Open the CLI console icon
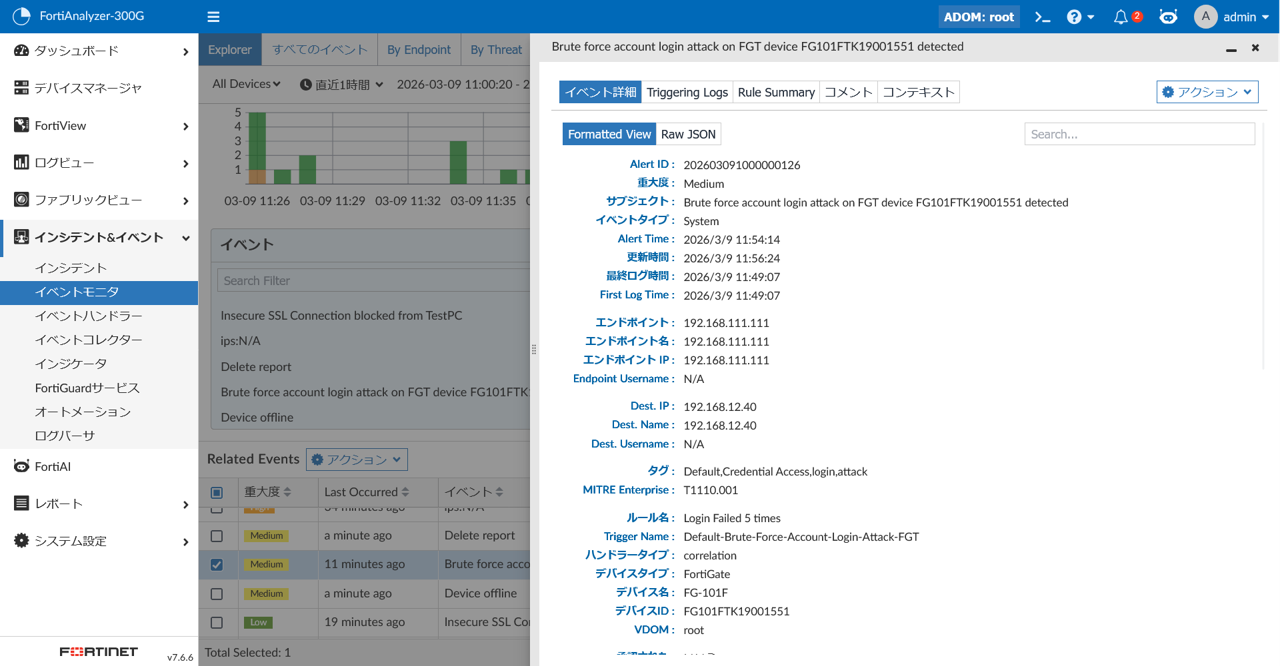Screen dimensions: 1280x666 click(x=1042, y=17)
